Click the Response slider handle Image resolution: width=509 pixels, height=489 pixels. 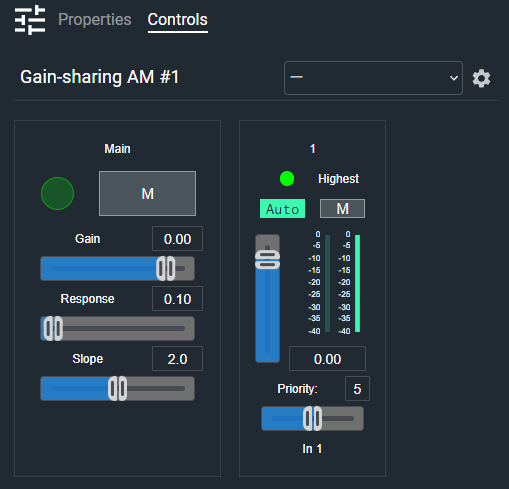[53, 328]
